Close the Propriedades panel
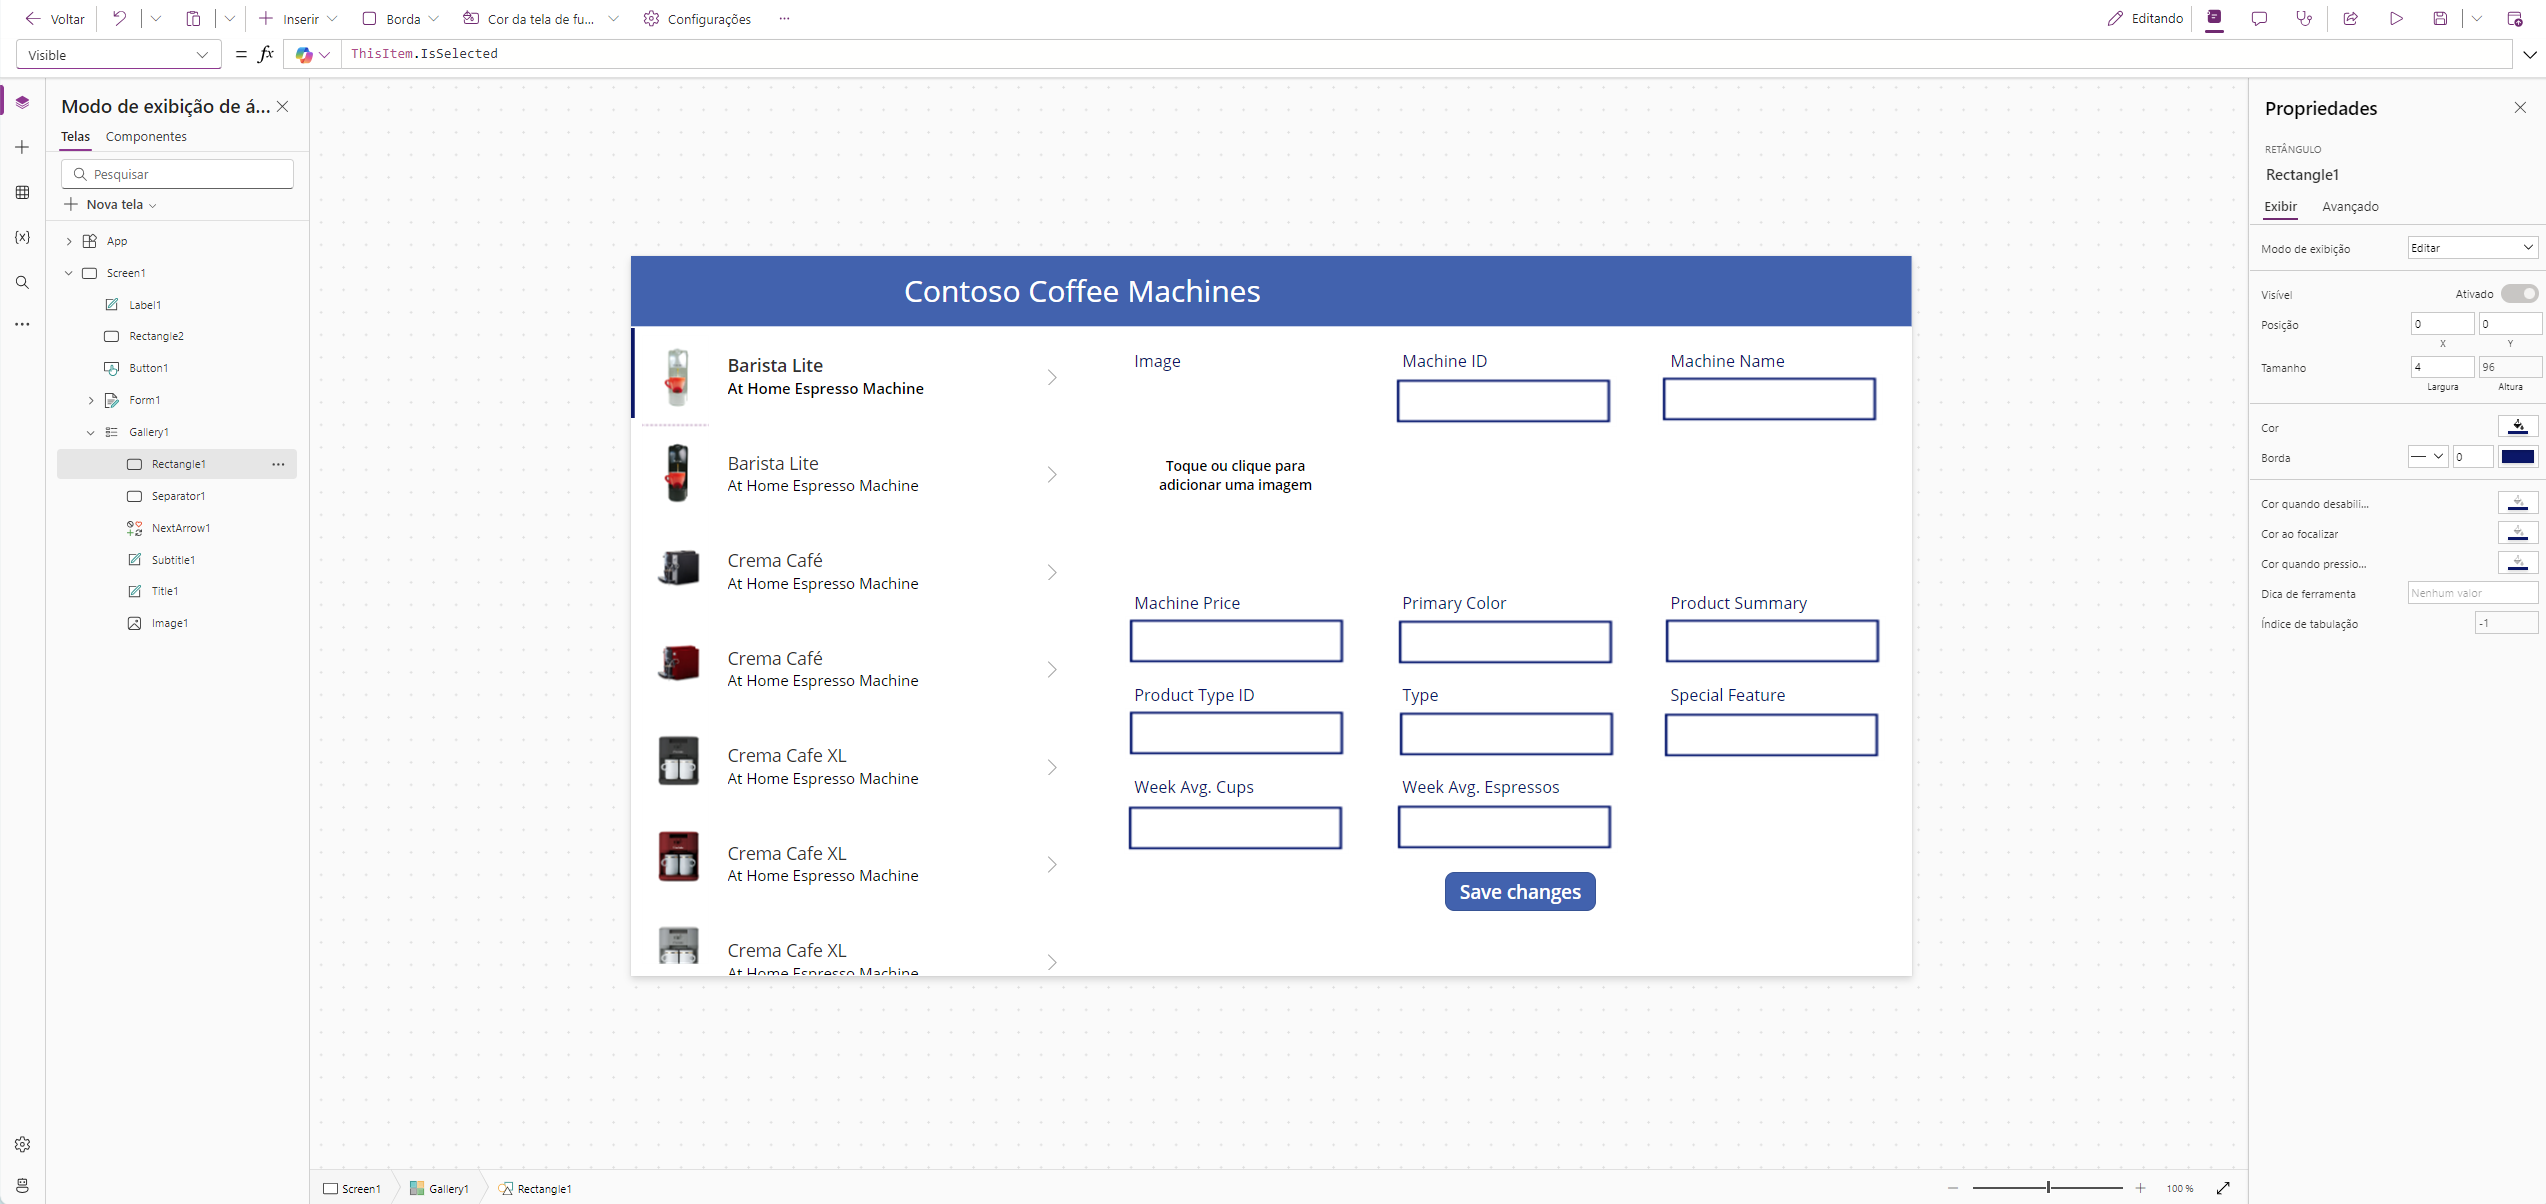2546x1204 pixels. coord(2520,108)
